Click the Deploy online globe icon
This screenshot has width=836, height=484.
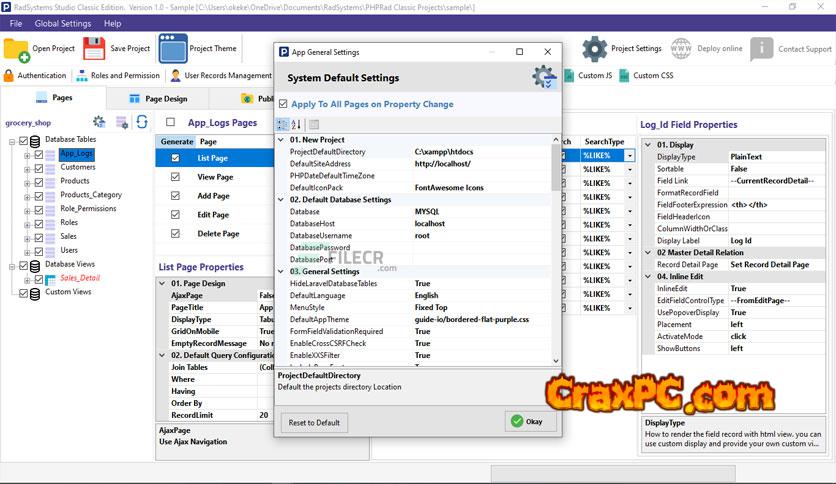(x=681, y=49)
